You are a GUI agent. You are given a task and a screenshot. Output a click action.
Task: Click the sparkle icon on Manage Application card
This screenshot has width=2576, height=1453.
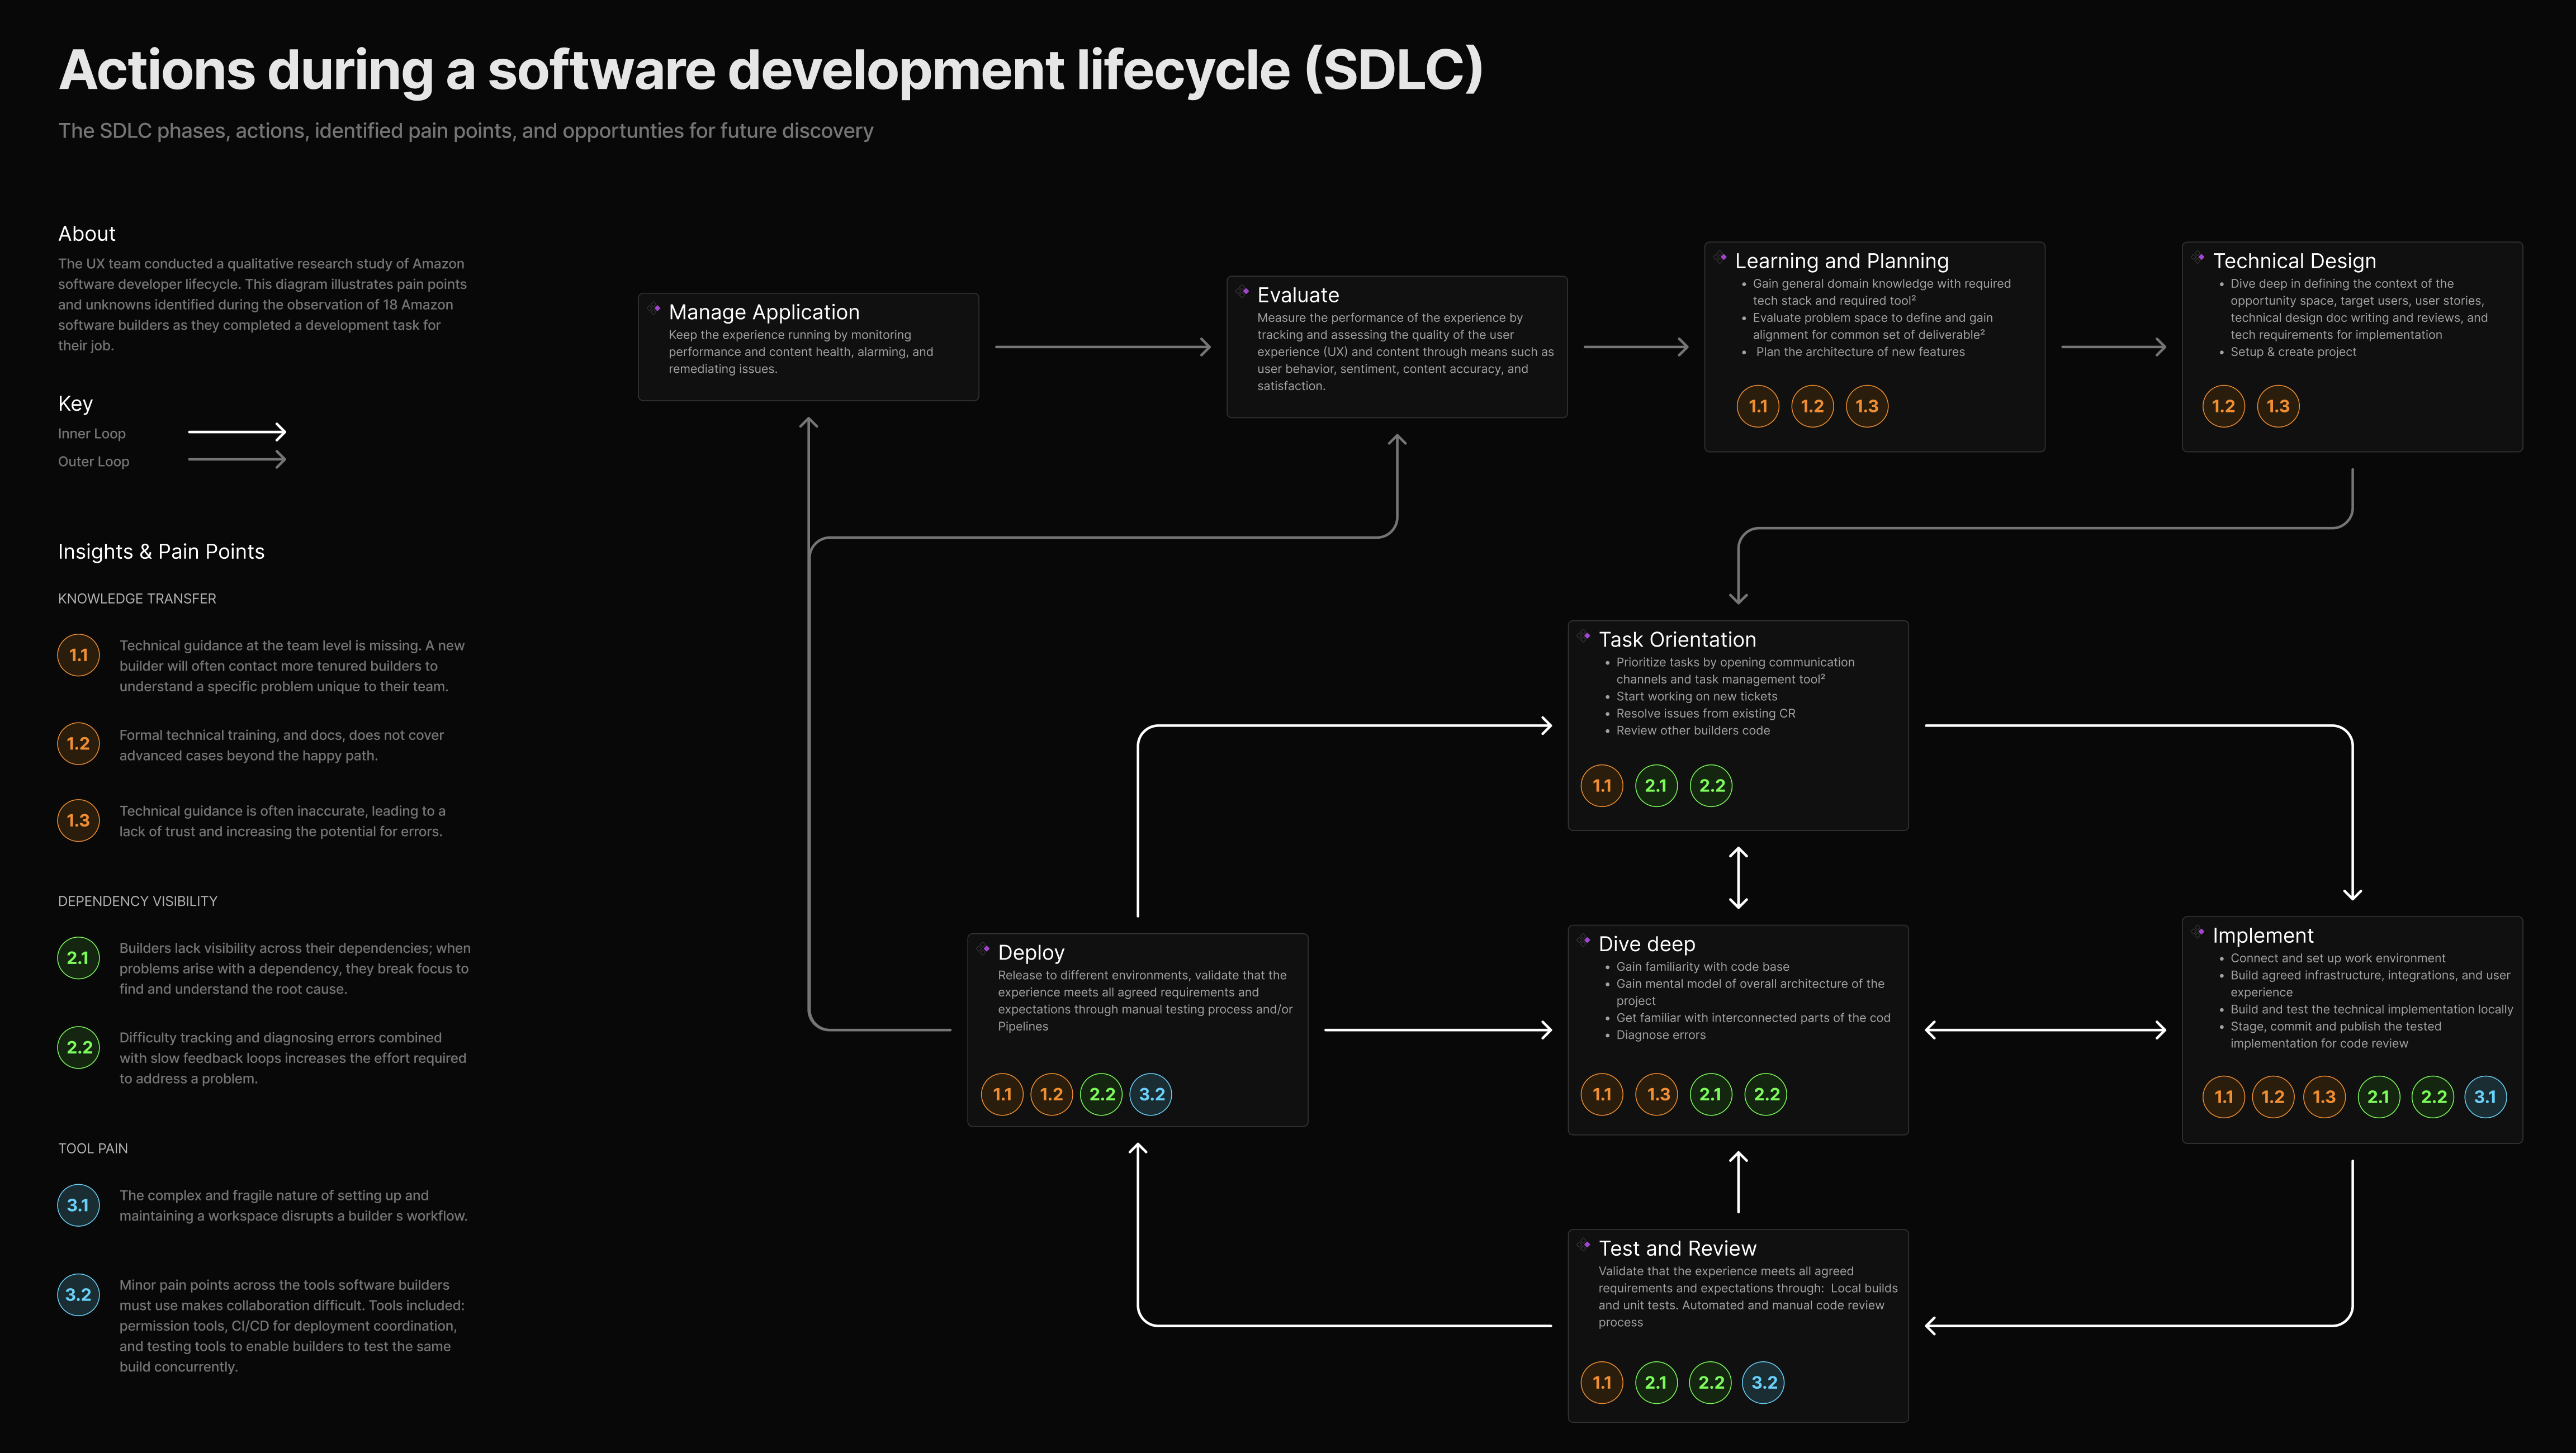654,308
